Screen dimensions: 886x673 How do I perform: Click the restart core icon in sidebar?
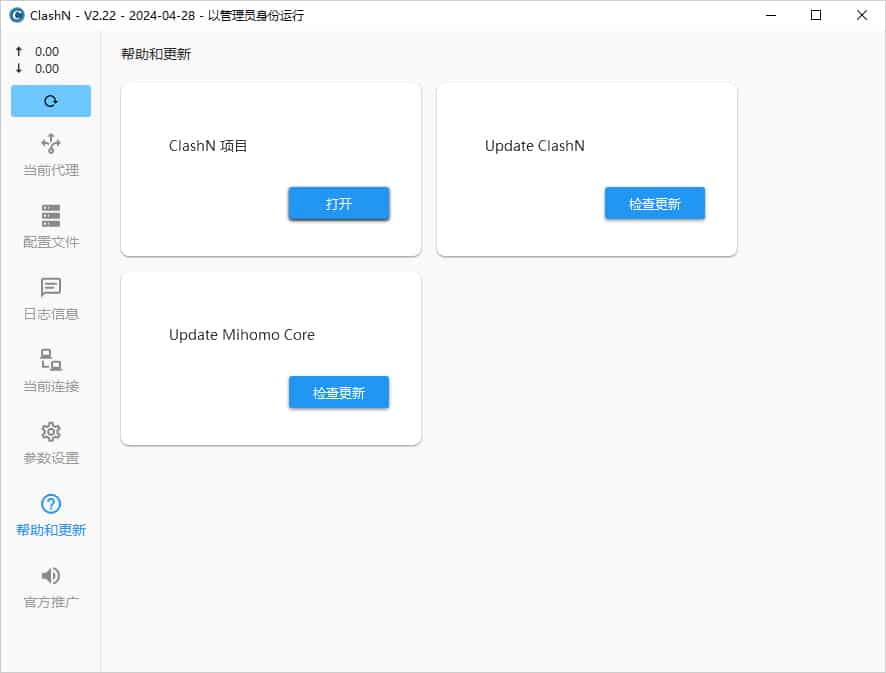pyautogui.click(x=50, y=101)
